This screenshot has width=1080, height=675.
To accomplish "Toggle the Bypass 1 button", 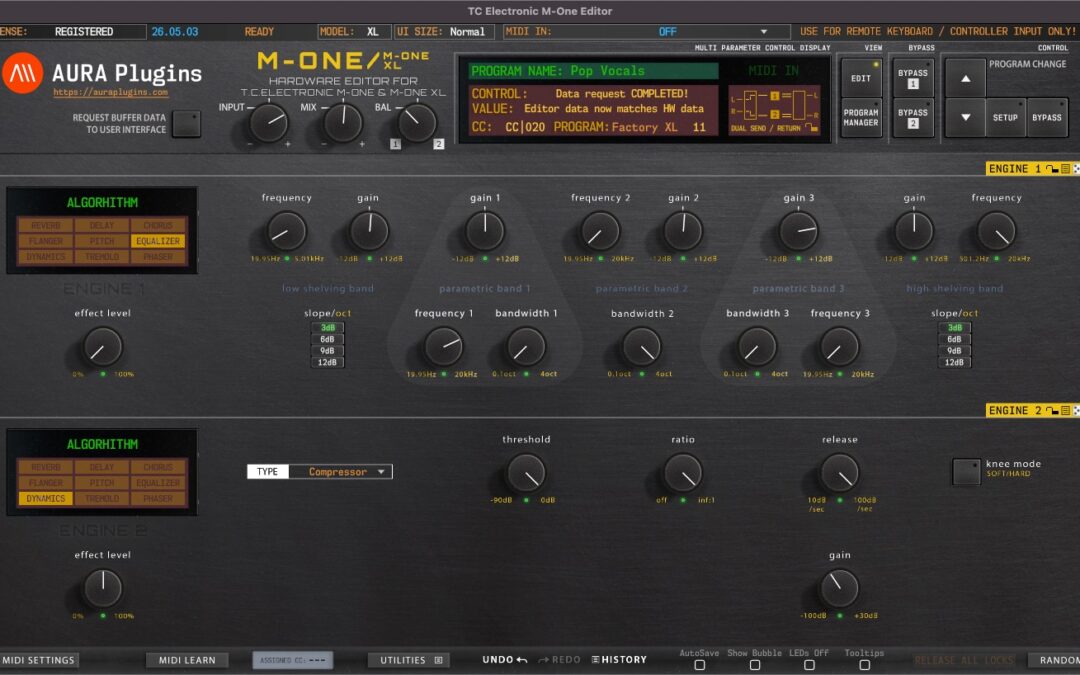I will pyautogui.click(x=912, y=78).
